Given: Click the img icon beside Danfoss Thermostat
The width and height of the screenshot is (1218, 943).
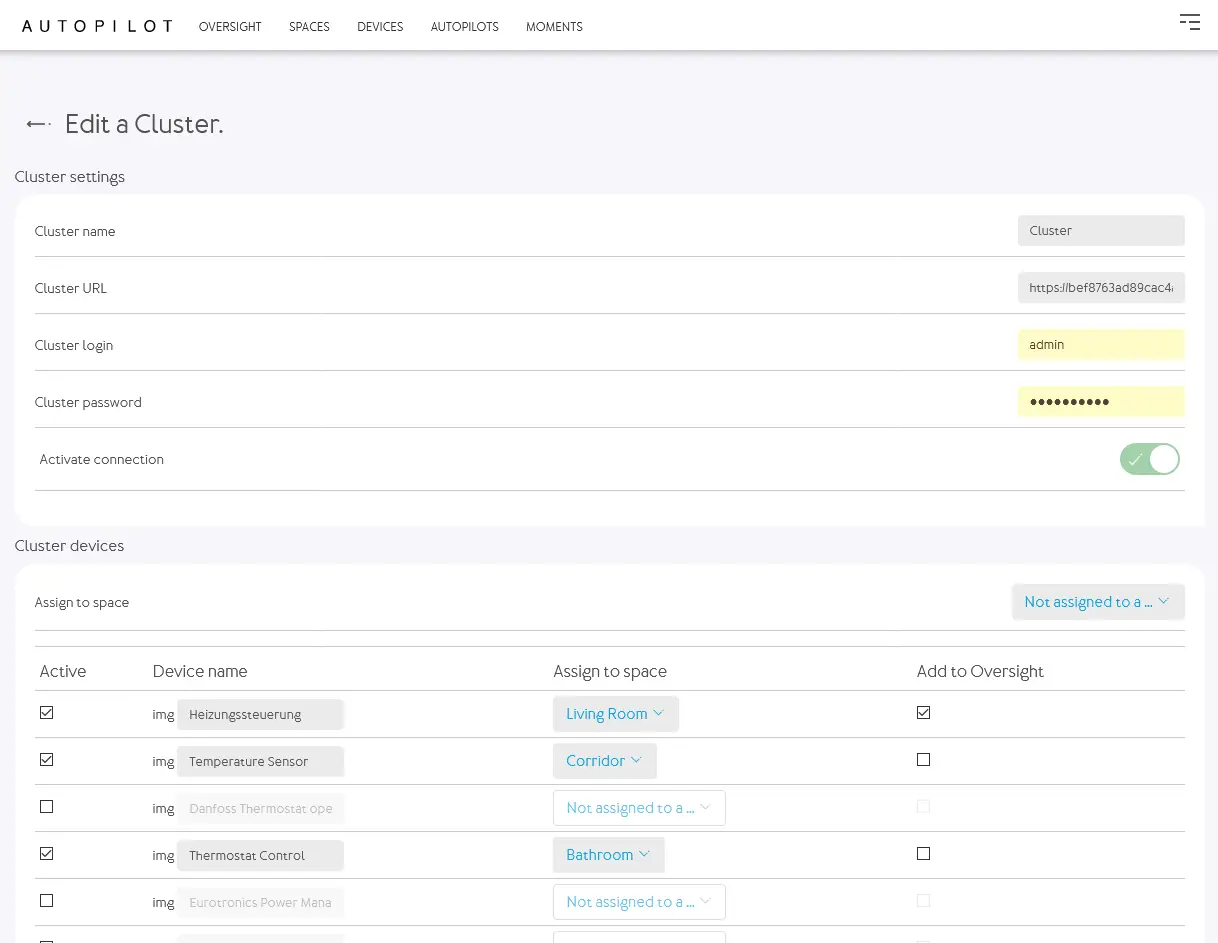Looking at the screenshot, I should 163,809.
